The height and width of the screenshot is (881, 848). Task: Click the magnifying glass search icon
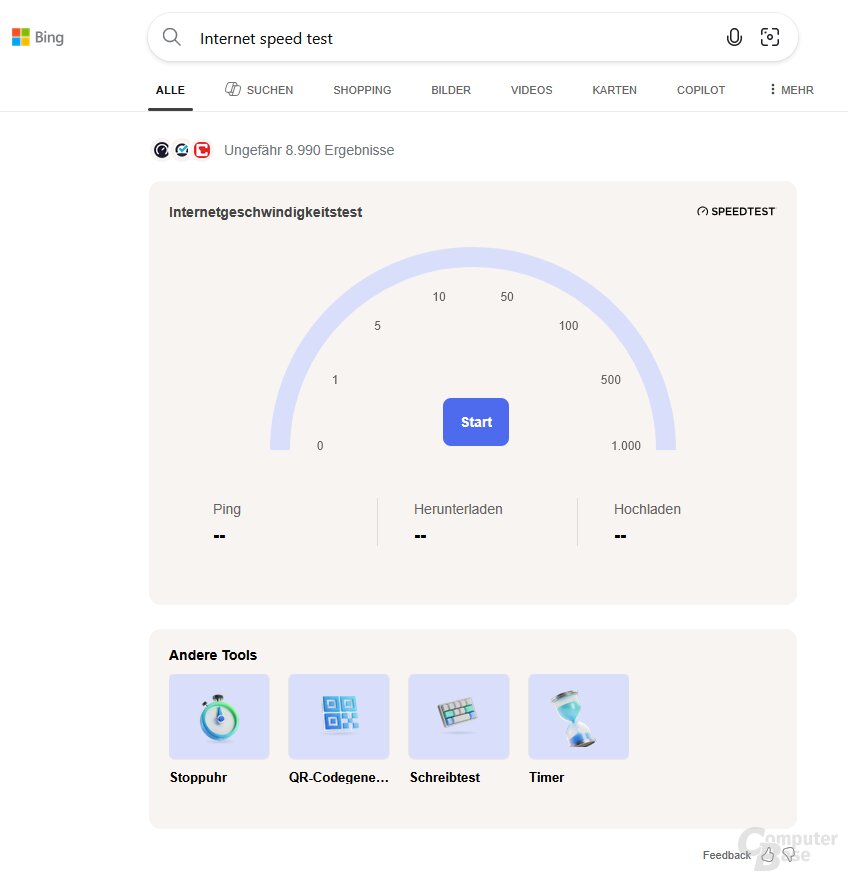click(171, 37)
